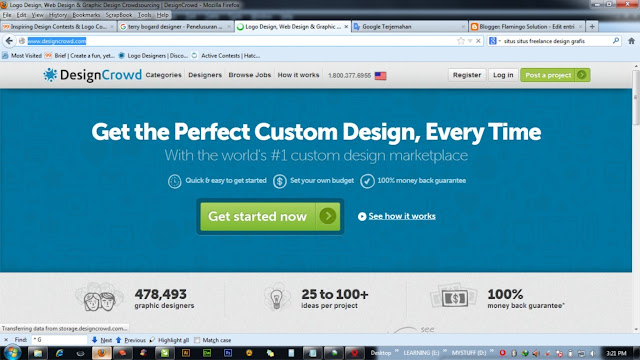Click the Log in button
640x360 pixels.
503,75
